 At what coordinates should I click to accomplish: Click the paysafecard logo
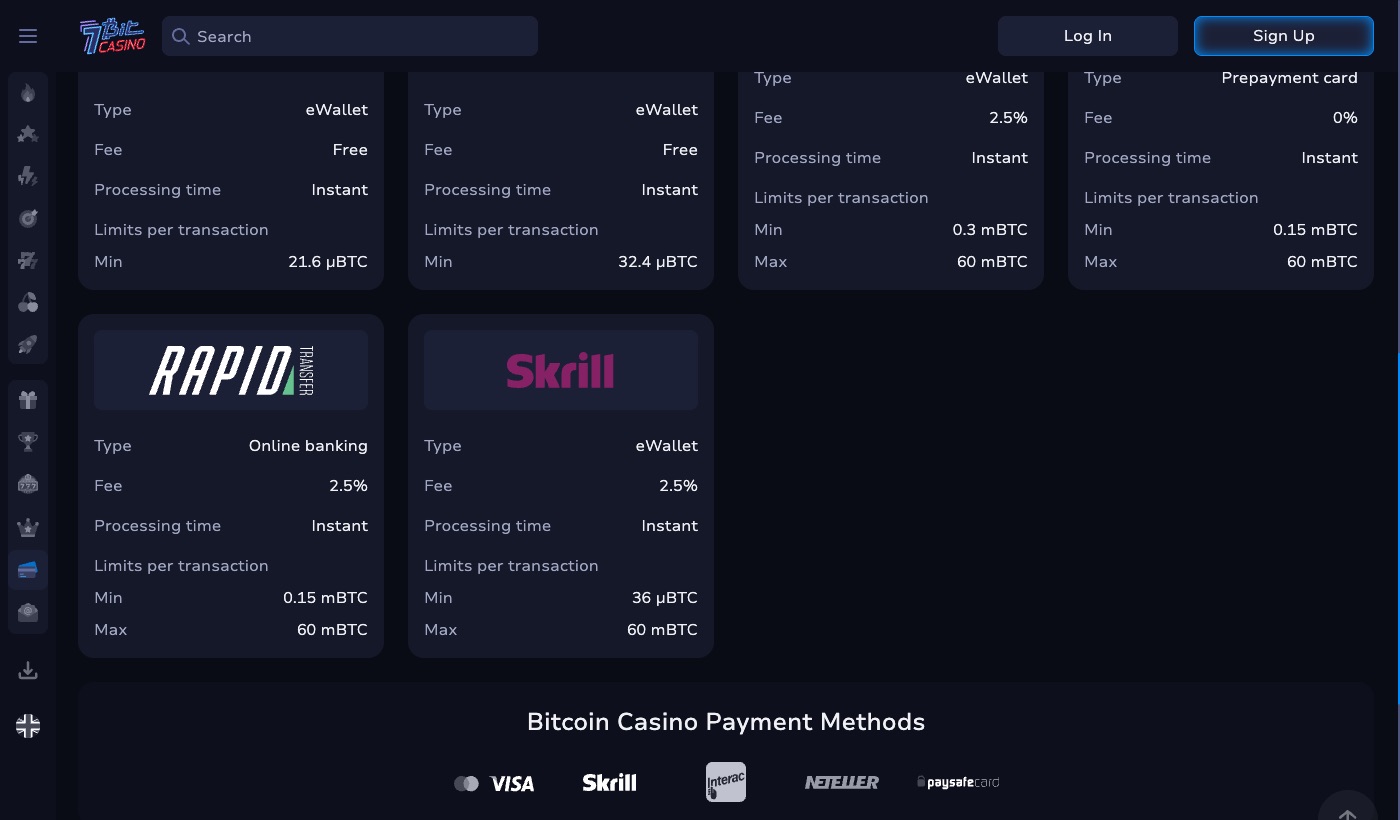click(958, 782)
